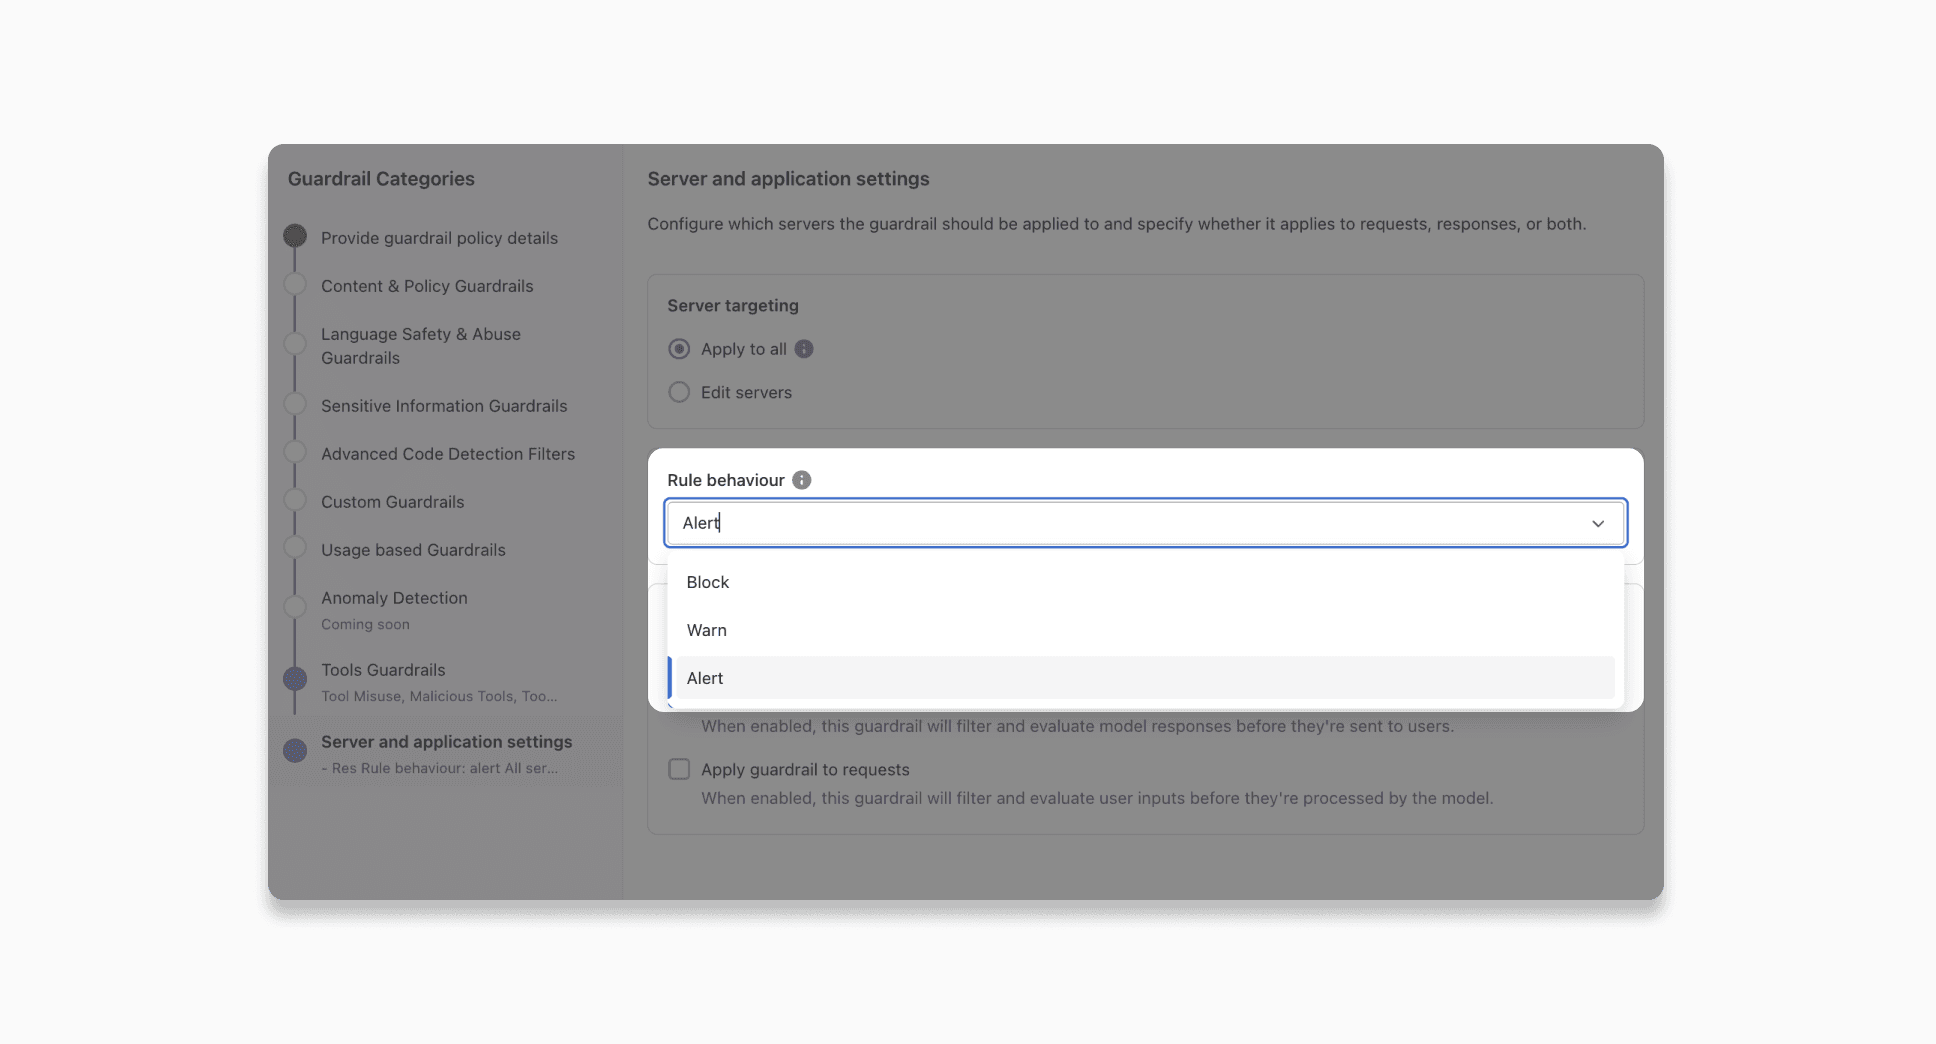This screenshot has height=1044, width=1936.
Task: Go to Advanced Code Detection Filters
Action: (448, 454)
